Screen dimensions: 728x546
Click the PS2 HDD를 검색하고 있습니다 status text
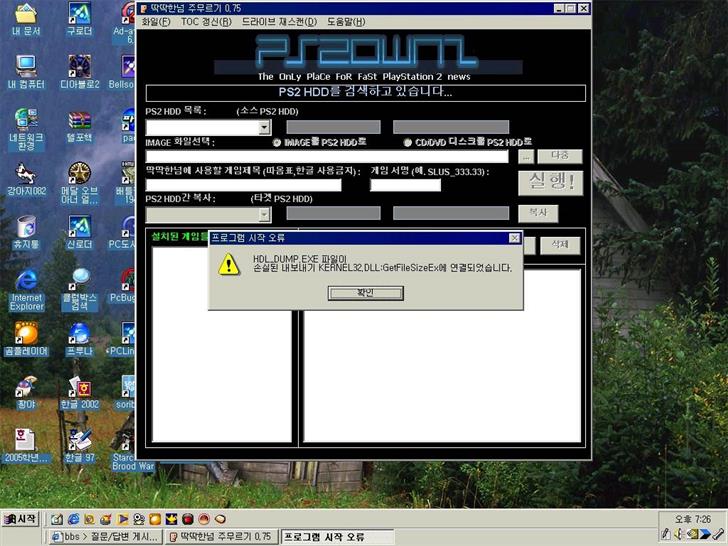tap(365, 92)
